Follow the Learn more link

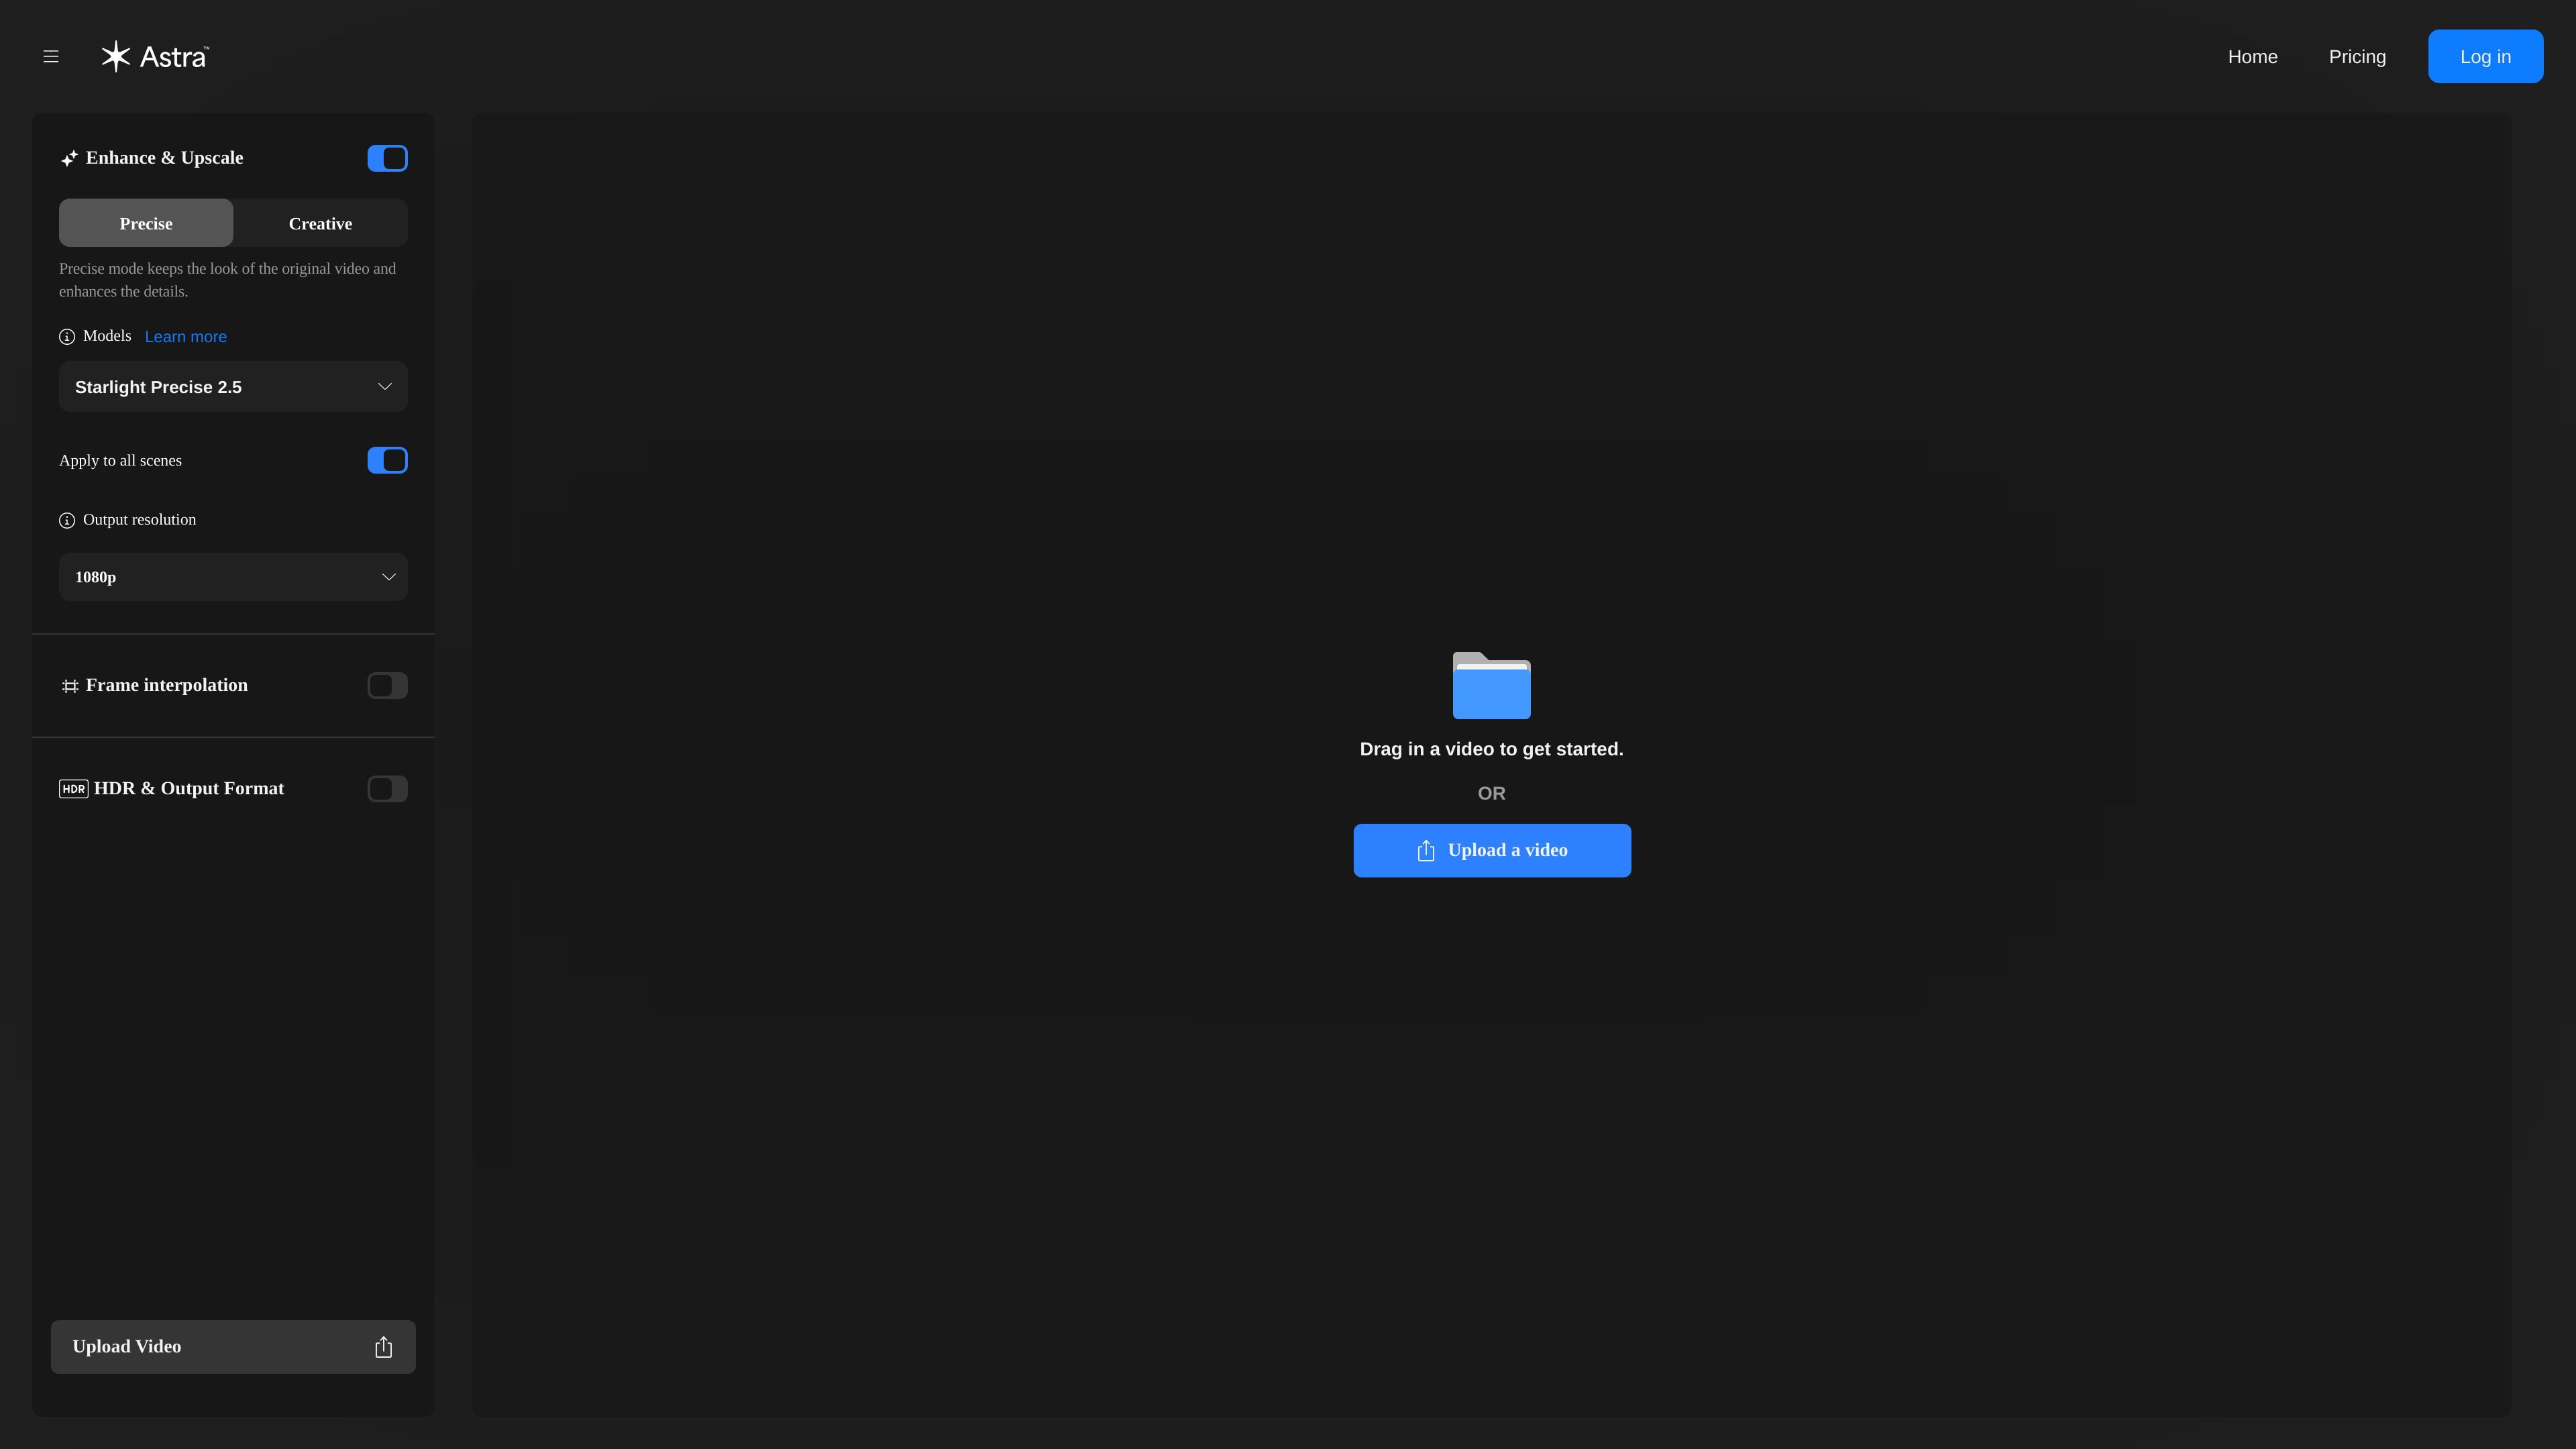(x=186, y=337)
